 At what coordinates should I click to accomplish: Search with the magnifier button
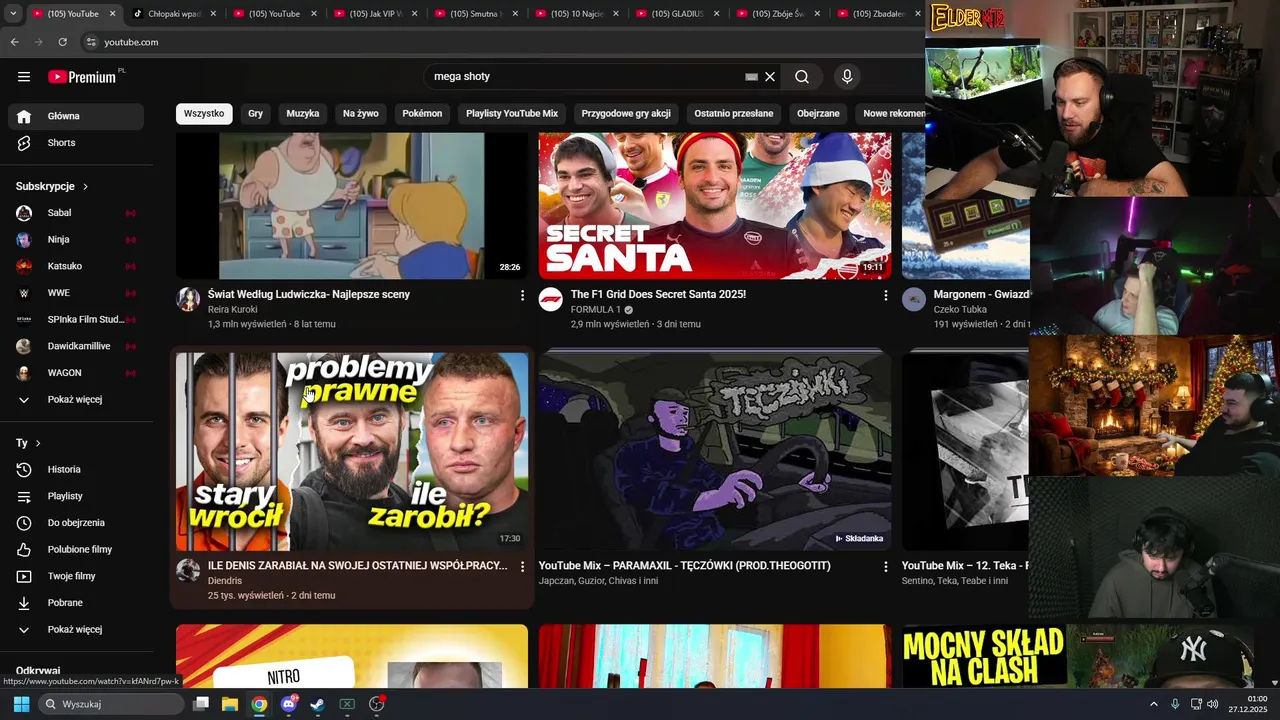pos(802,77)
